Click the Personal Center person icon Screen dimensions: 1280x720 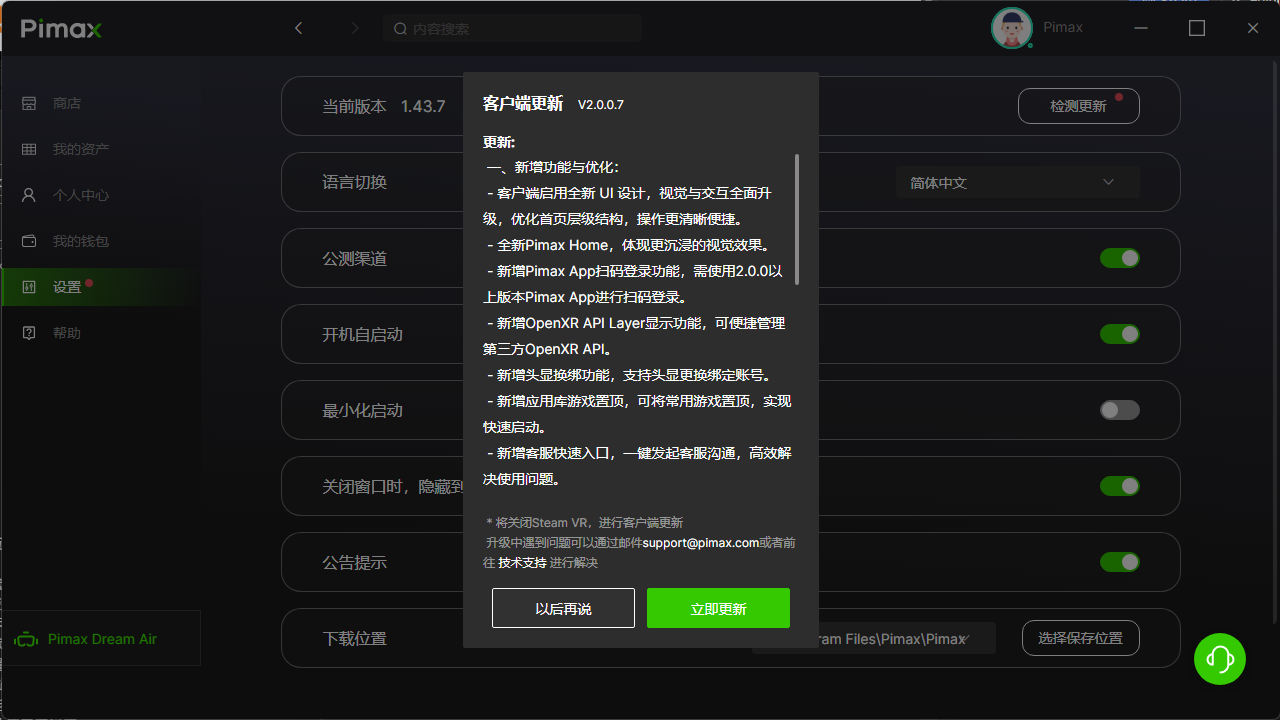pos(29,195)
